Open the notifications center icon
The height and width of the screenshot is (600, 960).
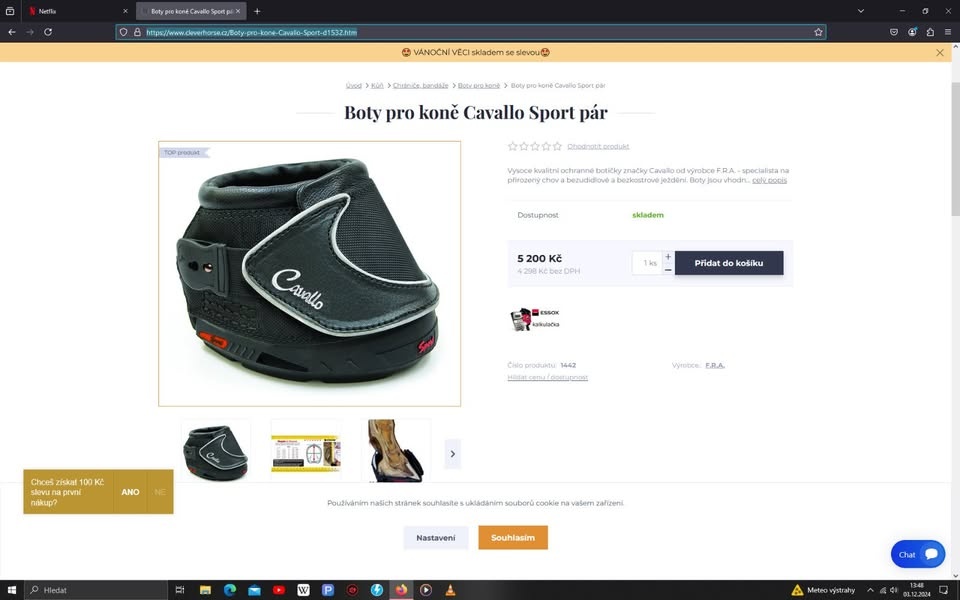943,590
